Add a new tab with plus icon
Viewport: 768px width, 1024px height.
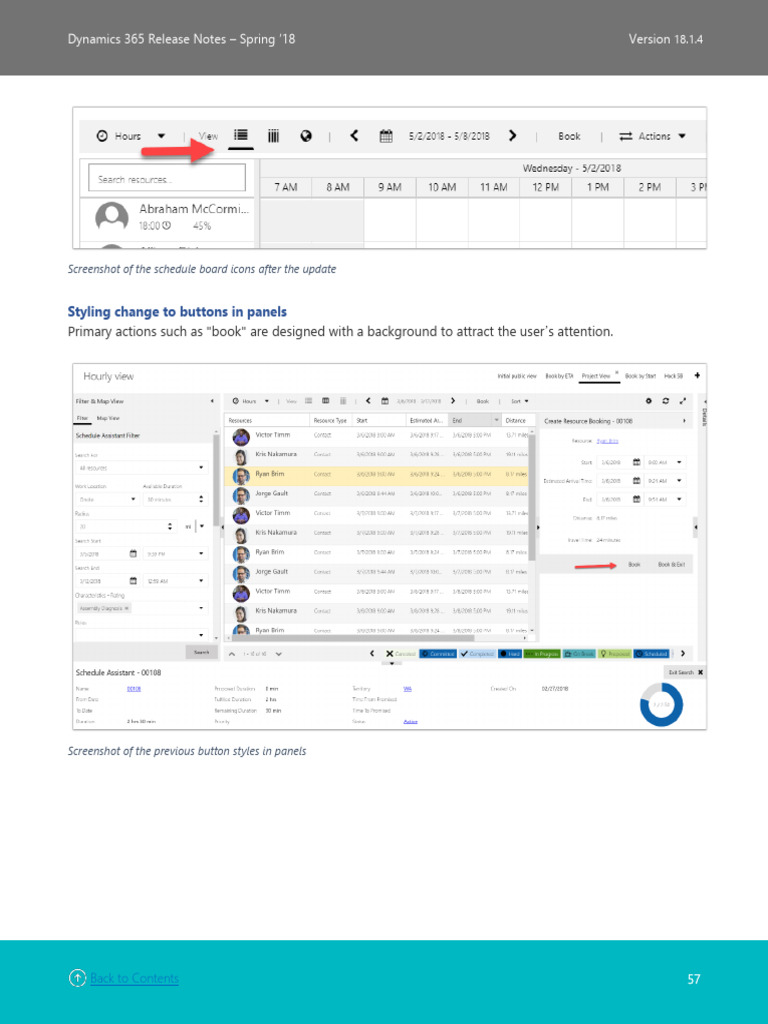[x=697, y=376]
